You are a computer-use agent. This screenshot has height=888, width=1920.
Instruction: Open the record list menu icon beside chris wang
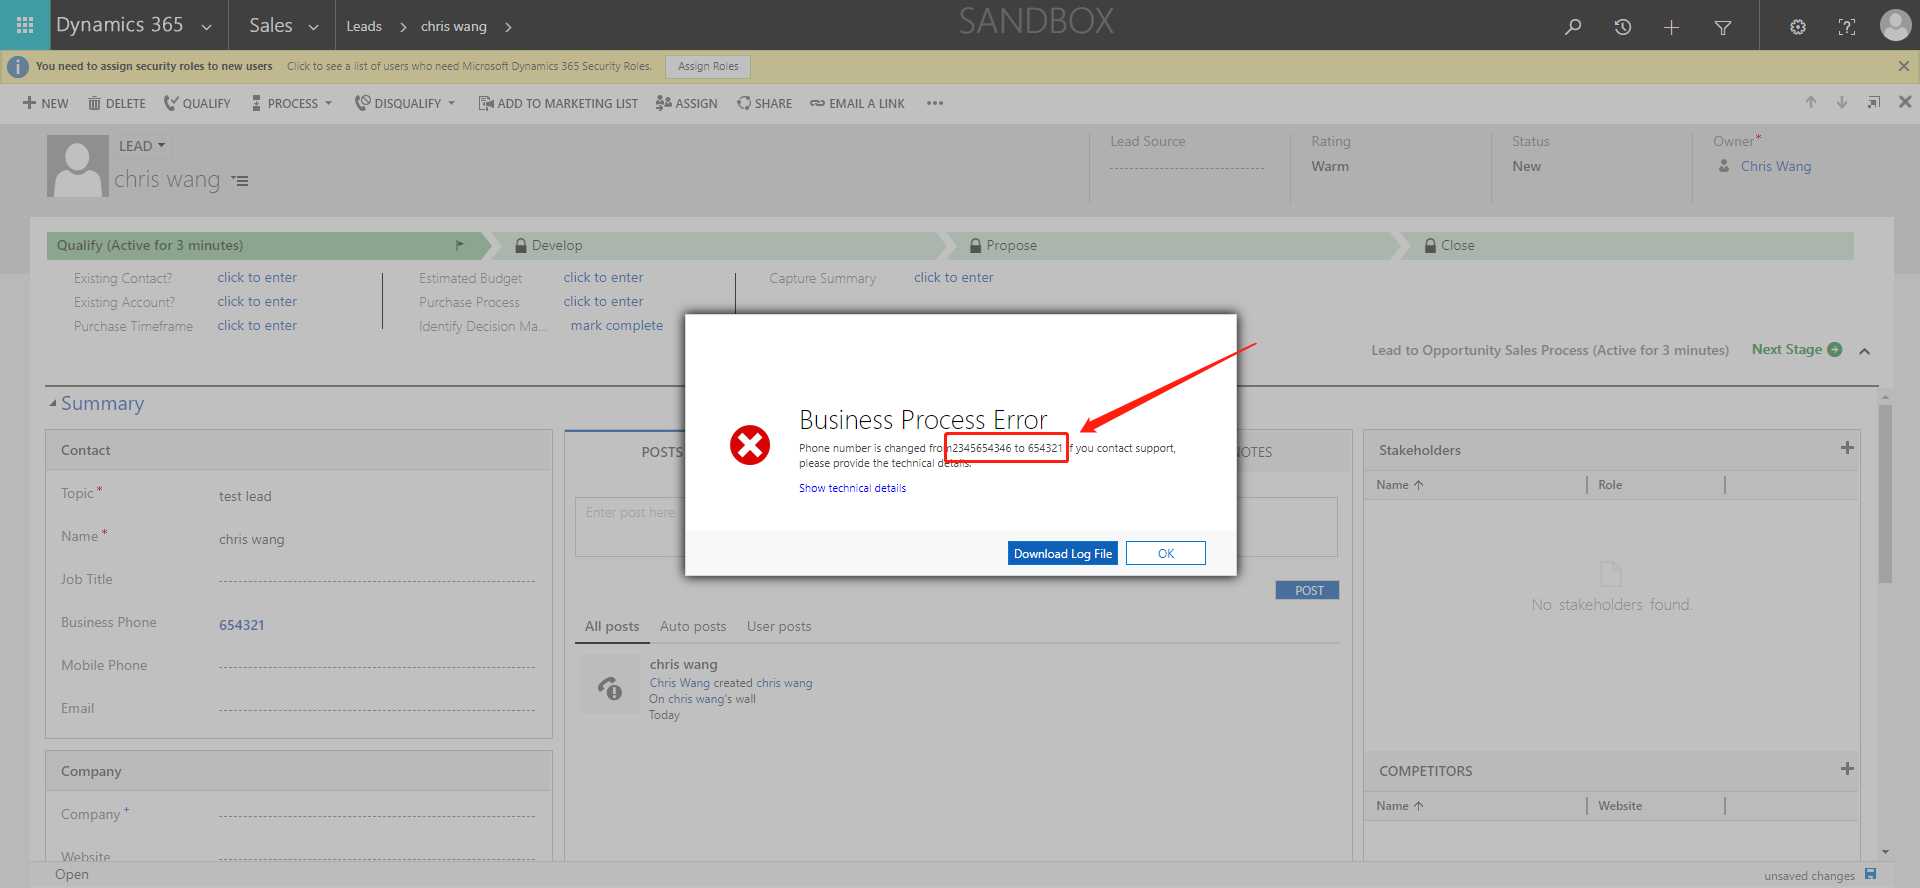coord(240,181)
